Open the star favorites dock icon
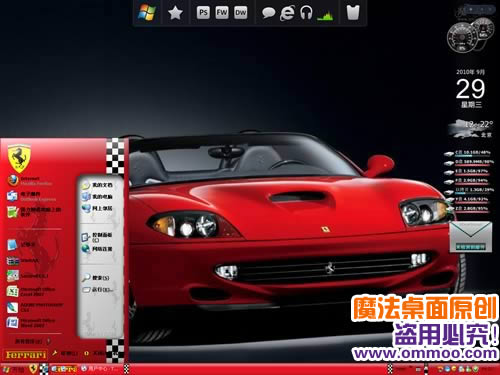Screen dimensions: 500x375 pos(175,13)
